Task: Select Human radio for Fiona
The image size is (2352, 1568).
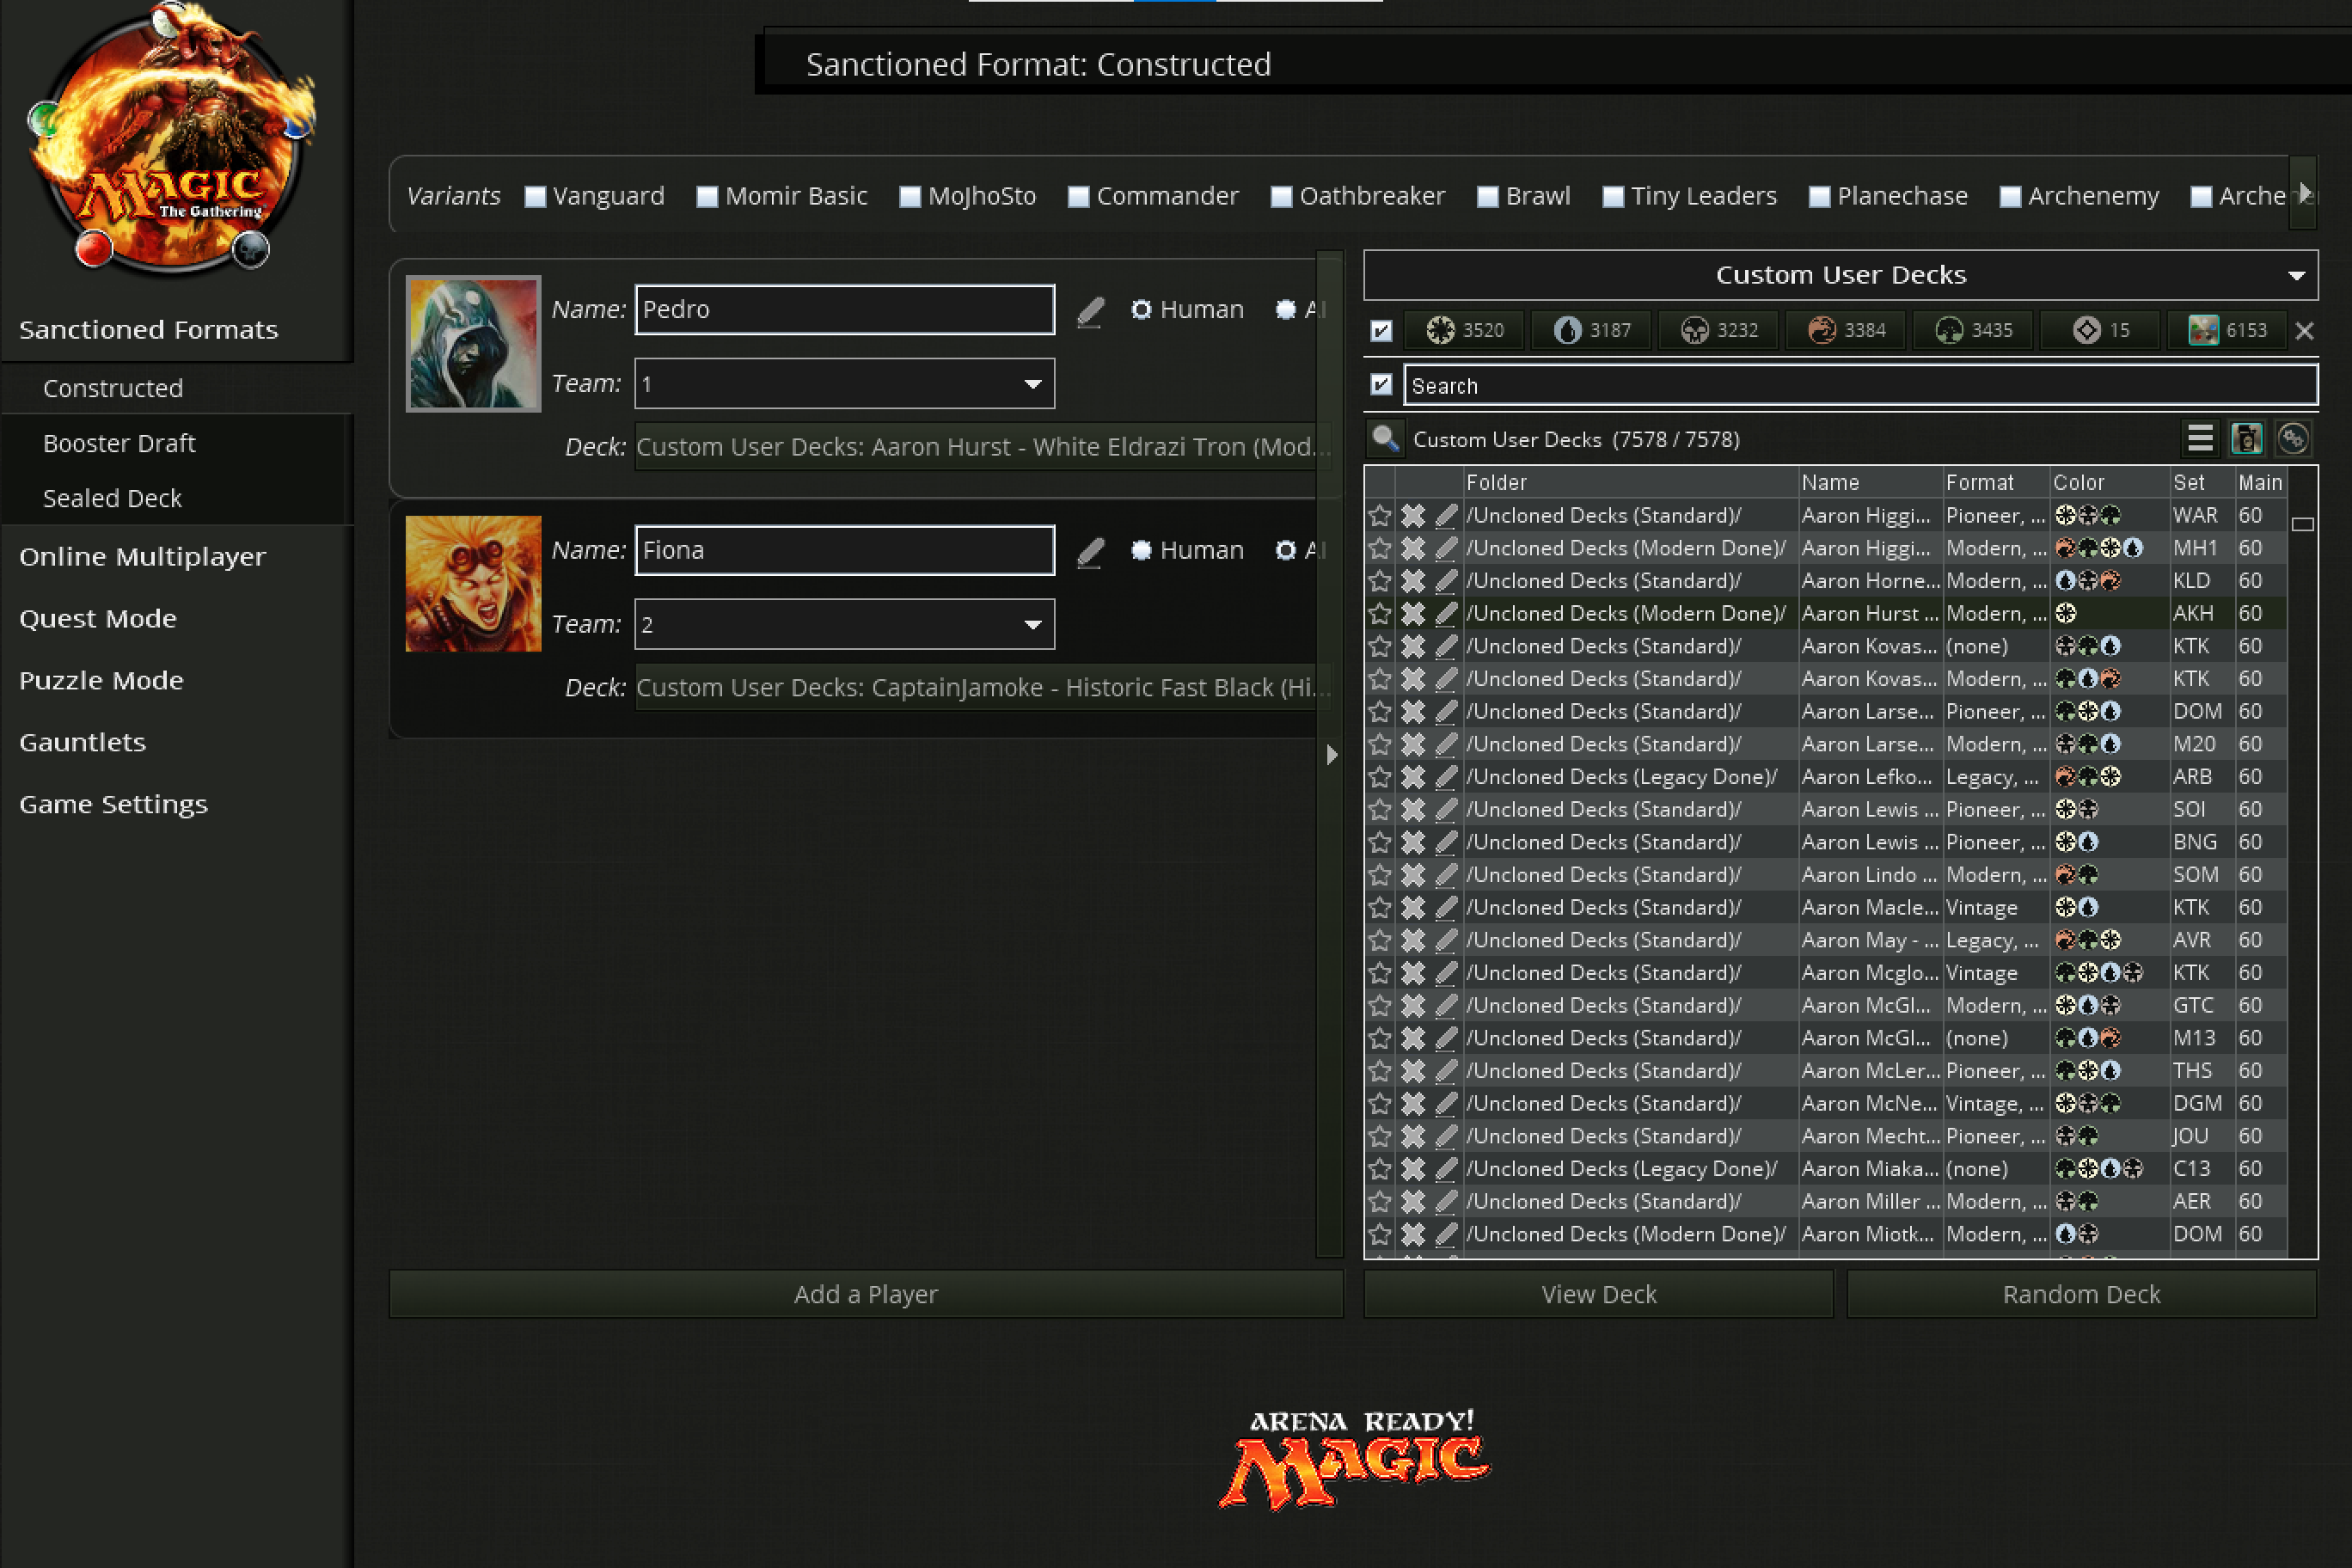Action: point(1141,550)
